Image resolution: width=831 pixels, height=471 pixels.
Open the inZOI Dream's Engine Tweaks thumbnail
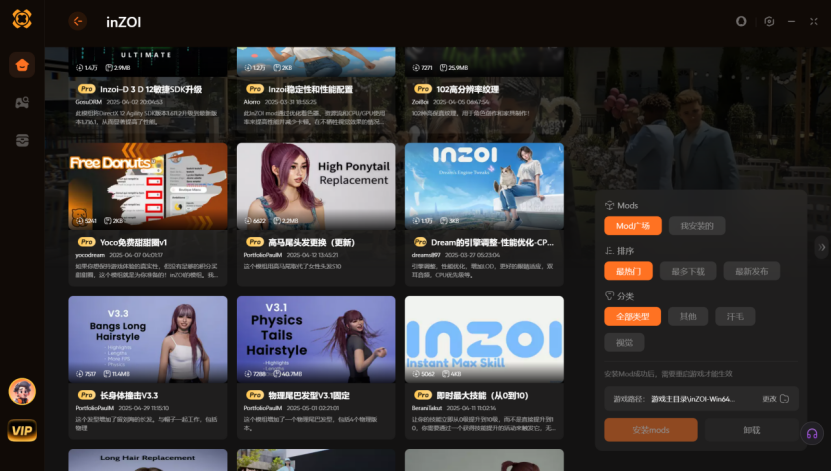click(484, 186)
